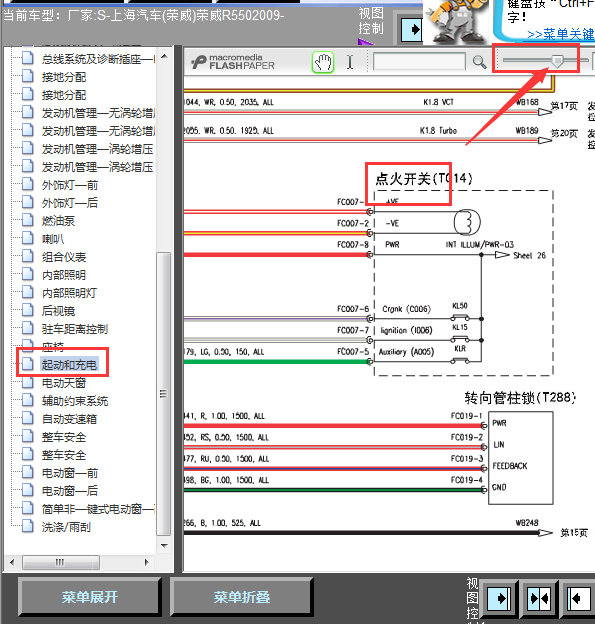
Task: Click document icon beside 驻车距离控制
Action: [x=27, y=328]
